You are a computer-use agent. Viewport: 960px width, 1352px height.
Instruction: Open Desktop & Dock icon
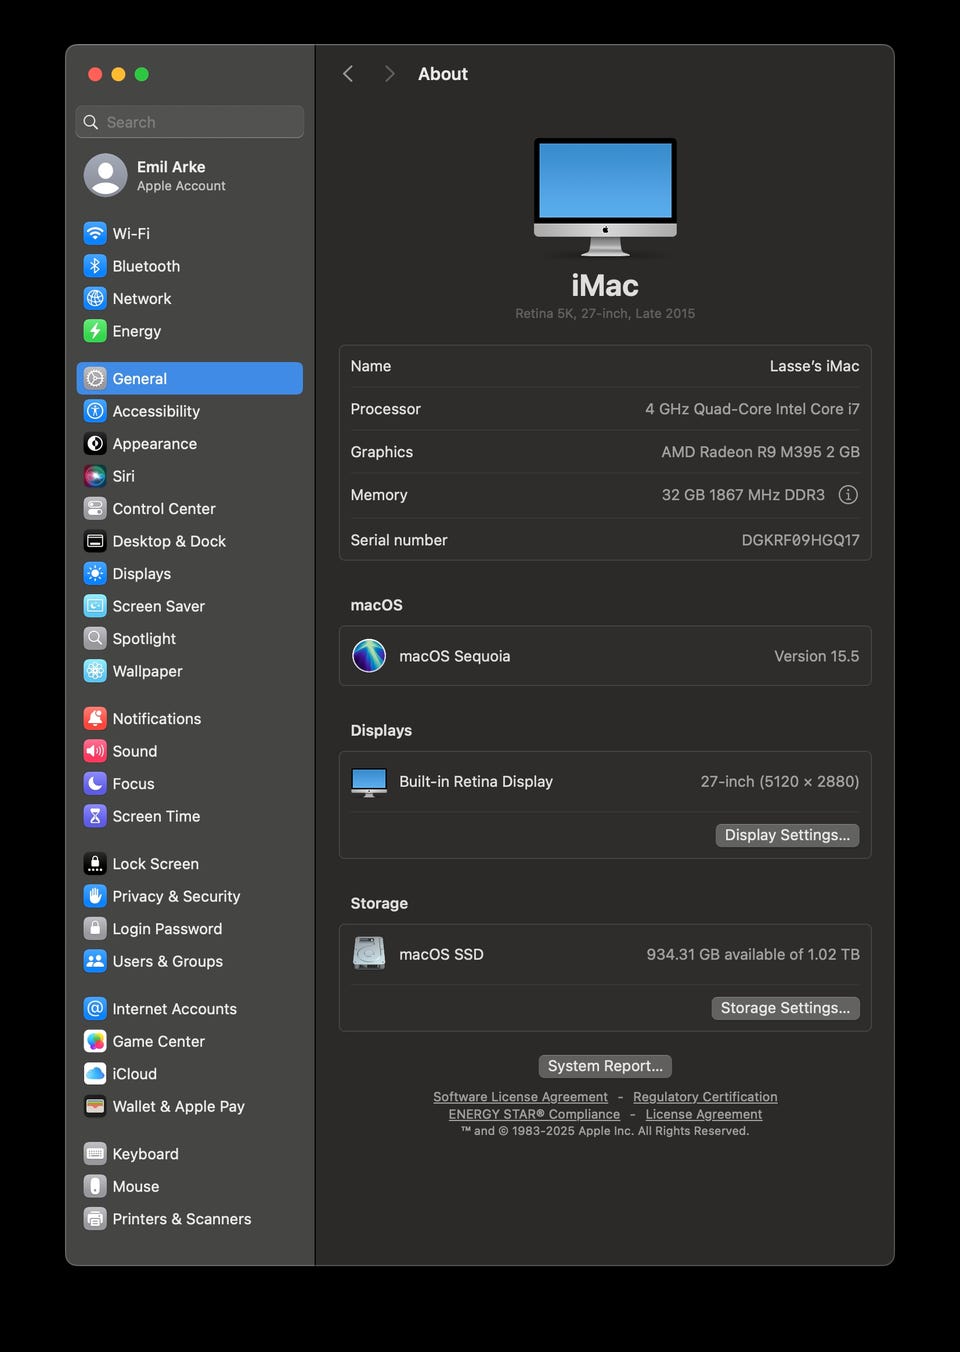pyautogui.click(x=95, y=541)
